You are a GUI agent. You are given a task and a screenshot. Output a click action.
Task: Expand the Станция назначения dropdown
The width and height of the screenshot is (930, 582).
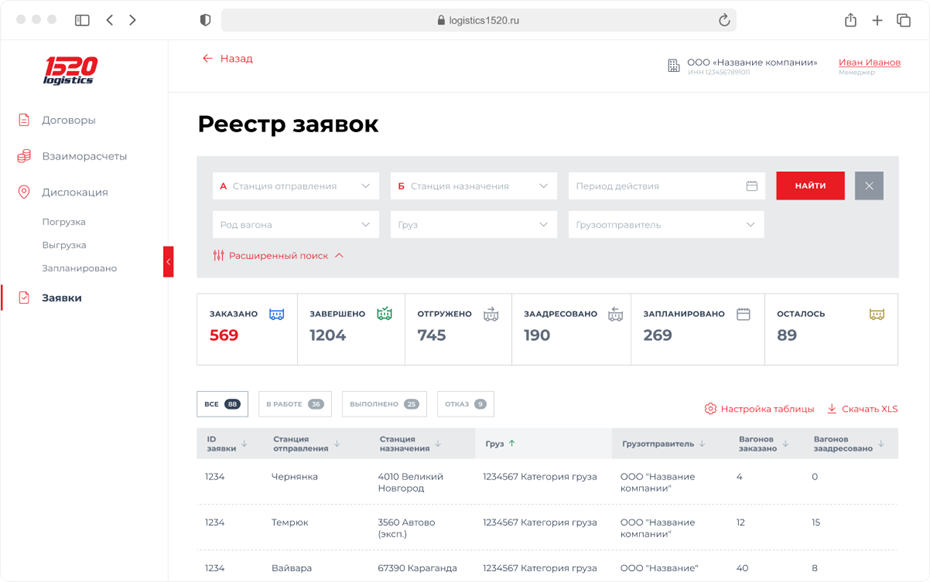pos(473,186)
